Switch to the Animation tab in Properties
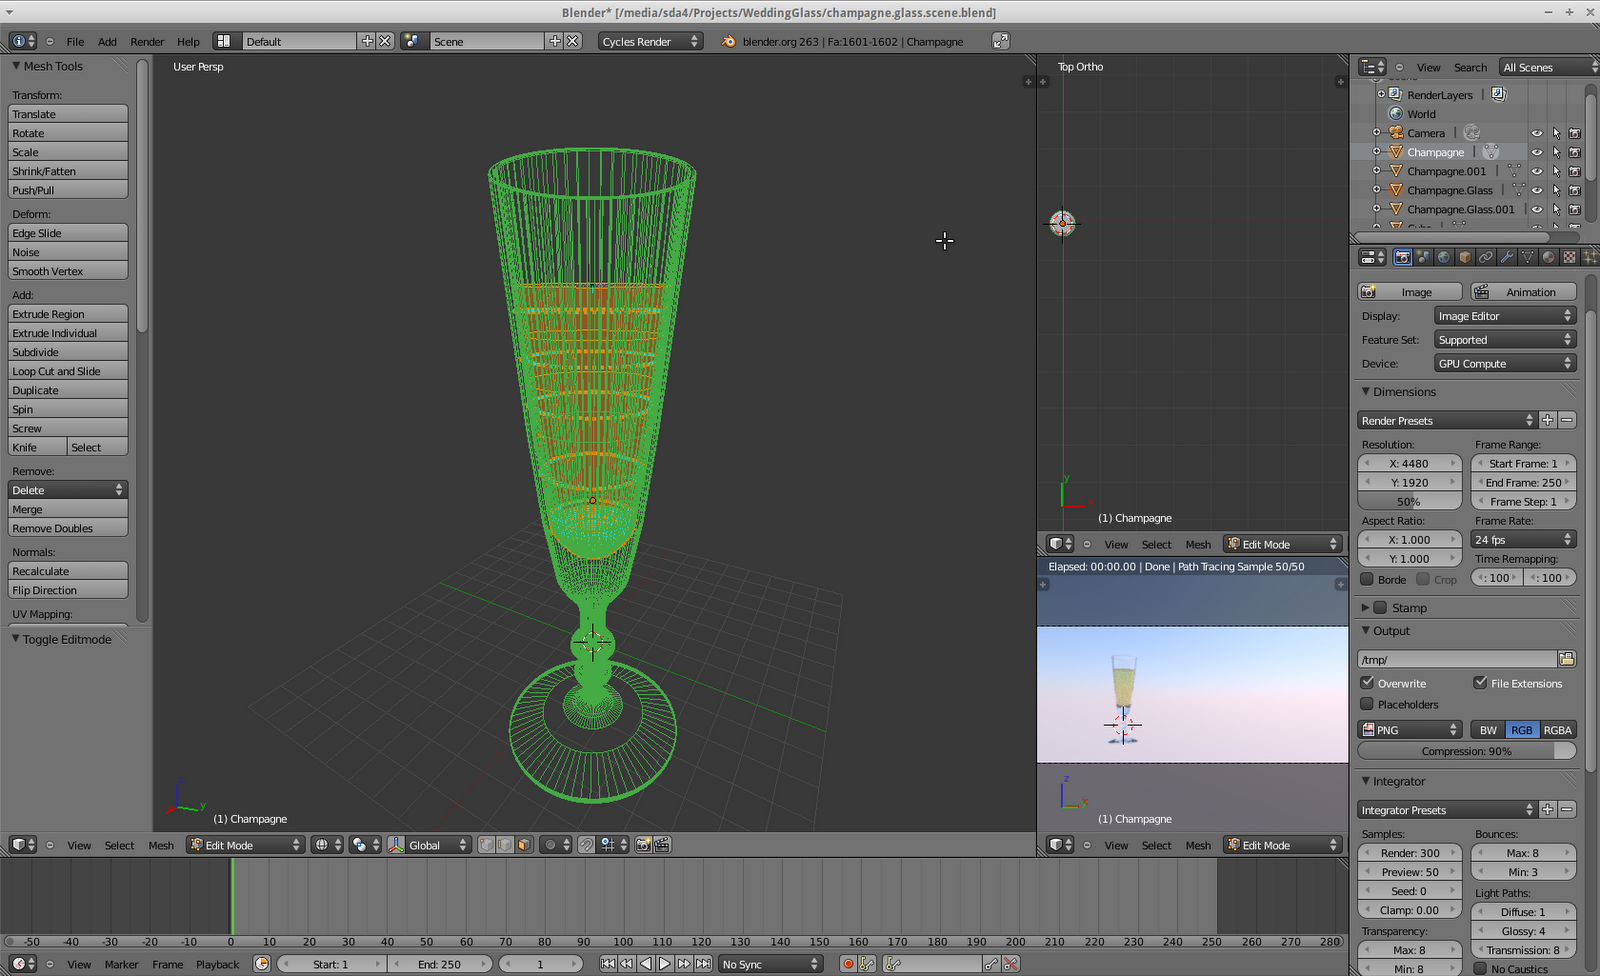The image size is (1600, 976). coord(1523,291)
